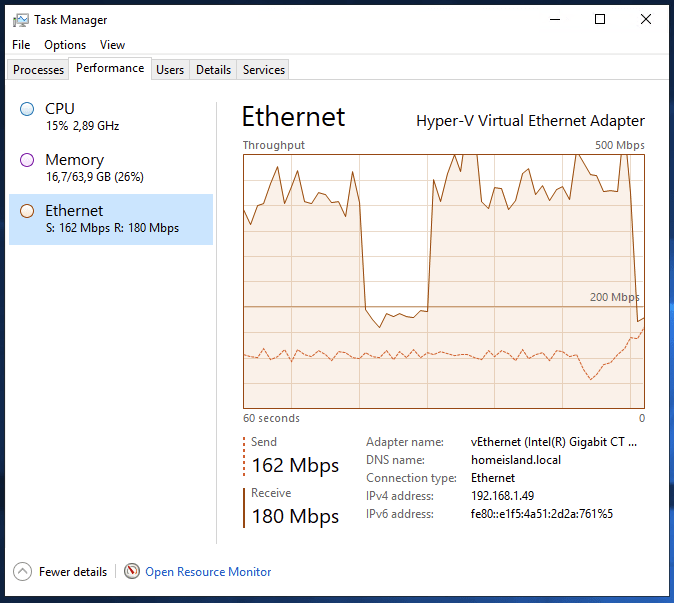This screenshot has height=603, width=674.
Task: Click the Resource Monitor gauge icon
Action: point(132,571)
